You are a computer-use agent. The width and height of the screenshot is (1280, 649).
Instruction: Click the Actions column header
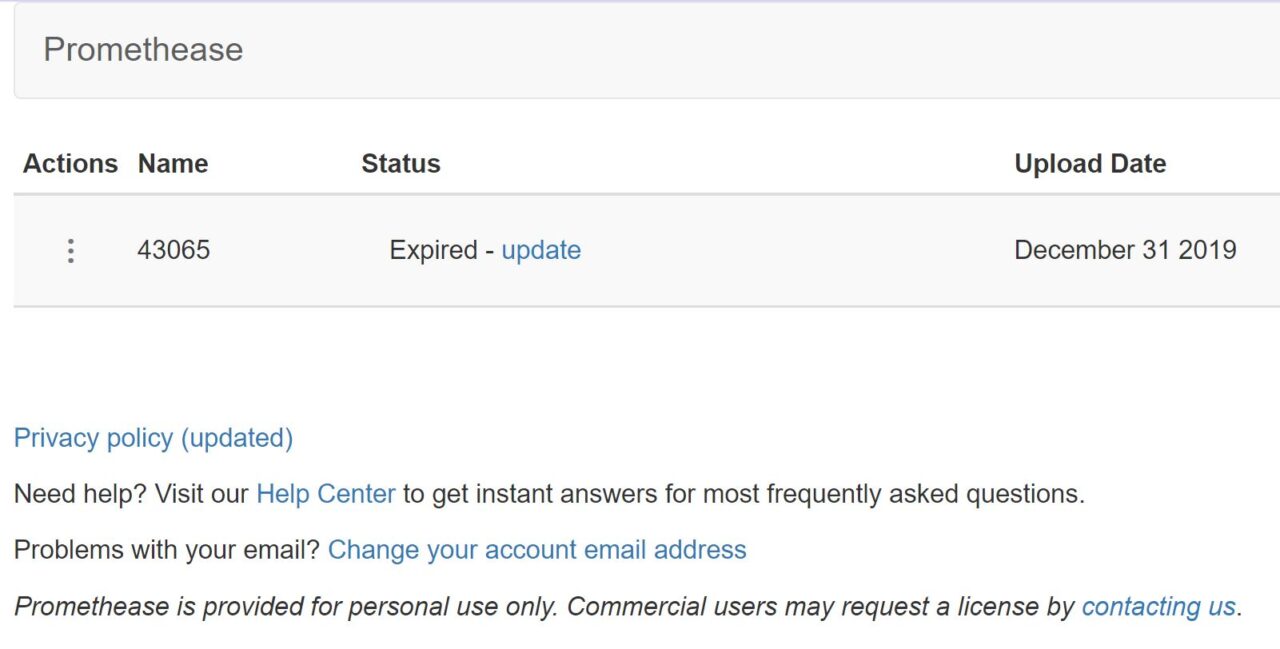pos(70,164)
